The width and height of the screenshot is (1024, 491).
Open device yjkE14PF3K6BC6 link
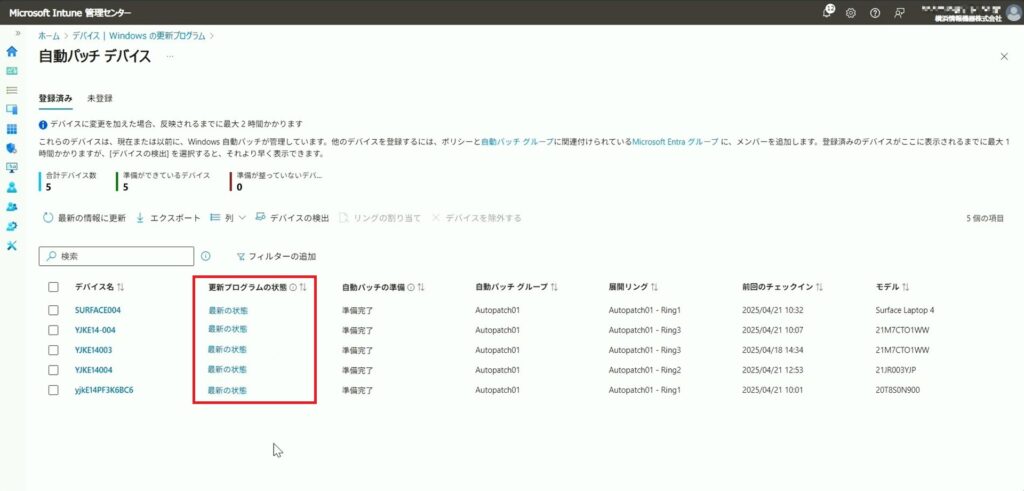point(104,390)
